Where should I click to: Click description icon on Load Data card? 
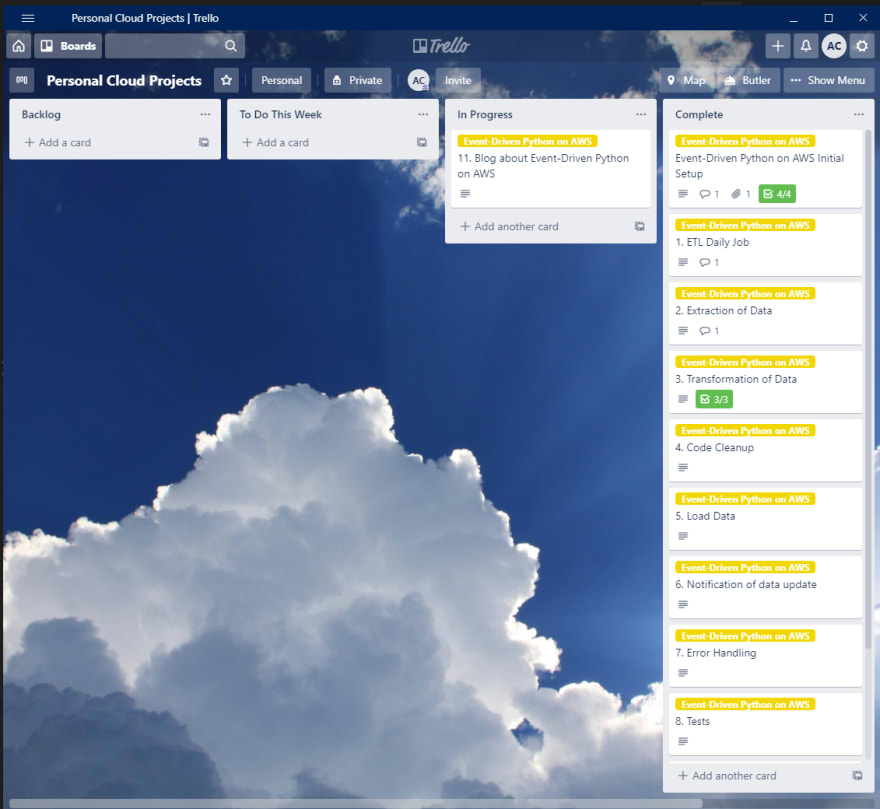[x=683, y=536]
